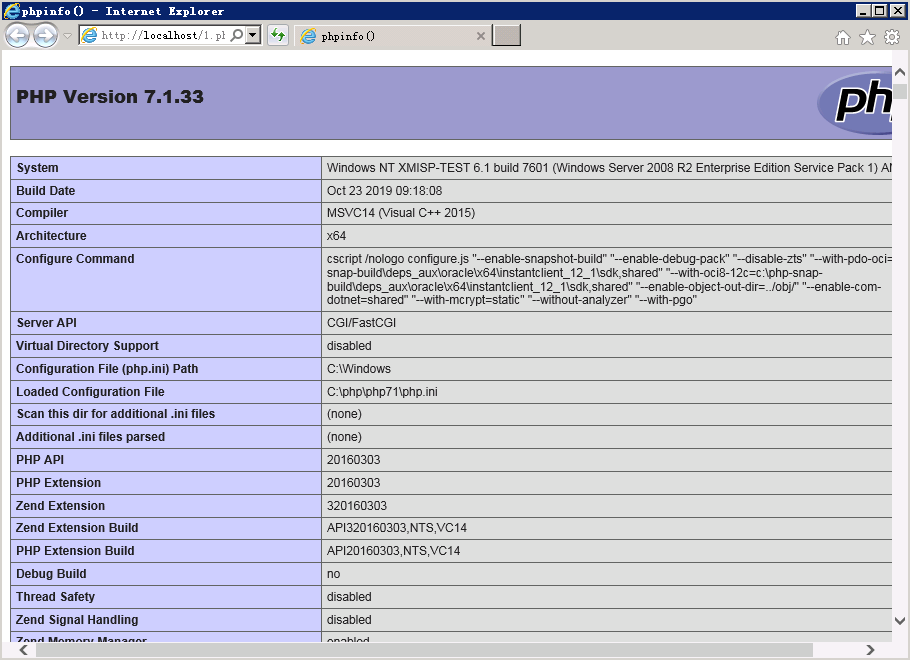The image size is (910, 660).
Task: Click the Internet Explorer title bar icon
Action: pyautogui.click(x=11, y=11)
